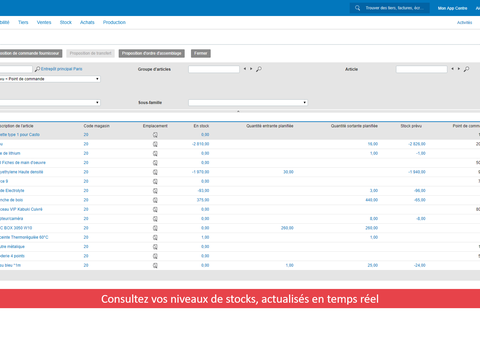
Task: Open Emplacement icon for the 'ce 9' row
Action: coord(155,181)
